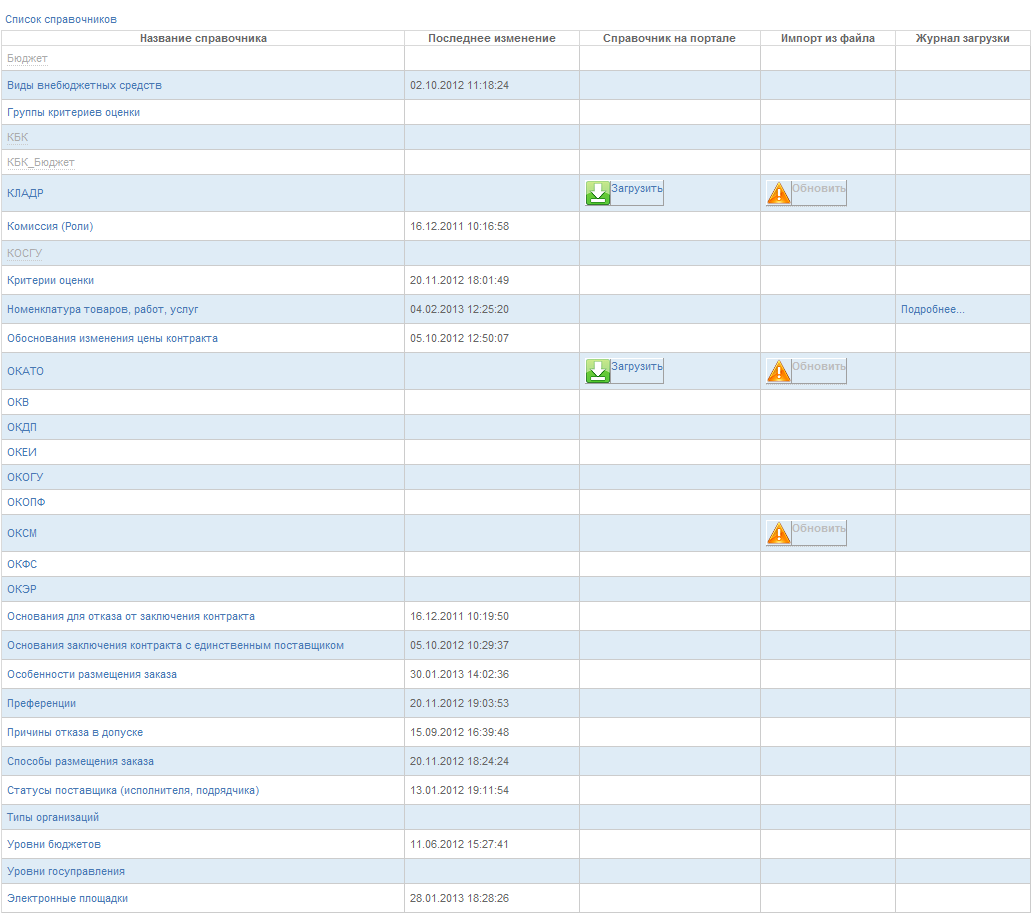The image size is (1034, 916).
Task: Select the date 02.10.2012 11:18:24
Action: (460, 85)
